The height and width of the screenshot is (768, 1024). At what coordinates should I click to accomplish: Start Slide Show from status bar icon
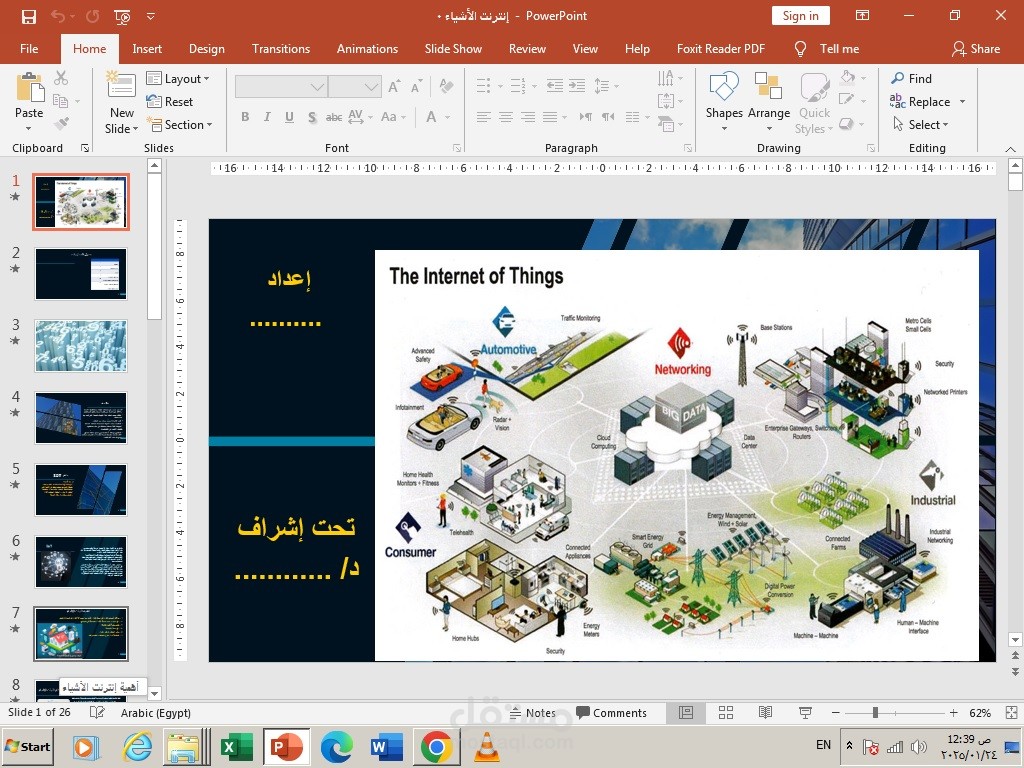click(805, 712)
